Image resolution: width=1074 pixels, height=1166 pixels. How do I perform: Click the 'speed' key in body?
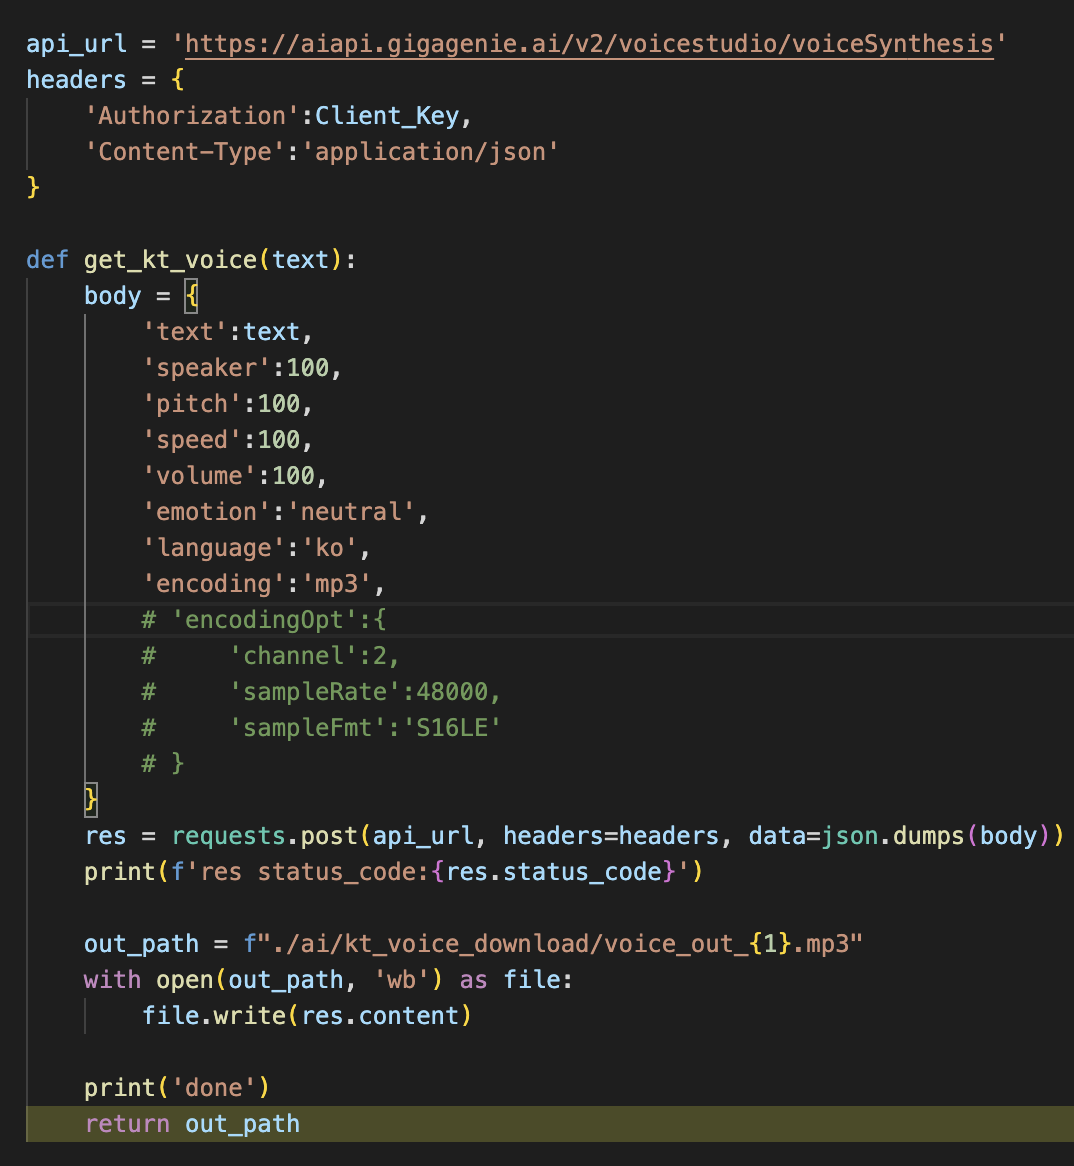pyautogui.click(x=192, y=440)
